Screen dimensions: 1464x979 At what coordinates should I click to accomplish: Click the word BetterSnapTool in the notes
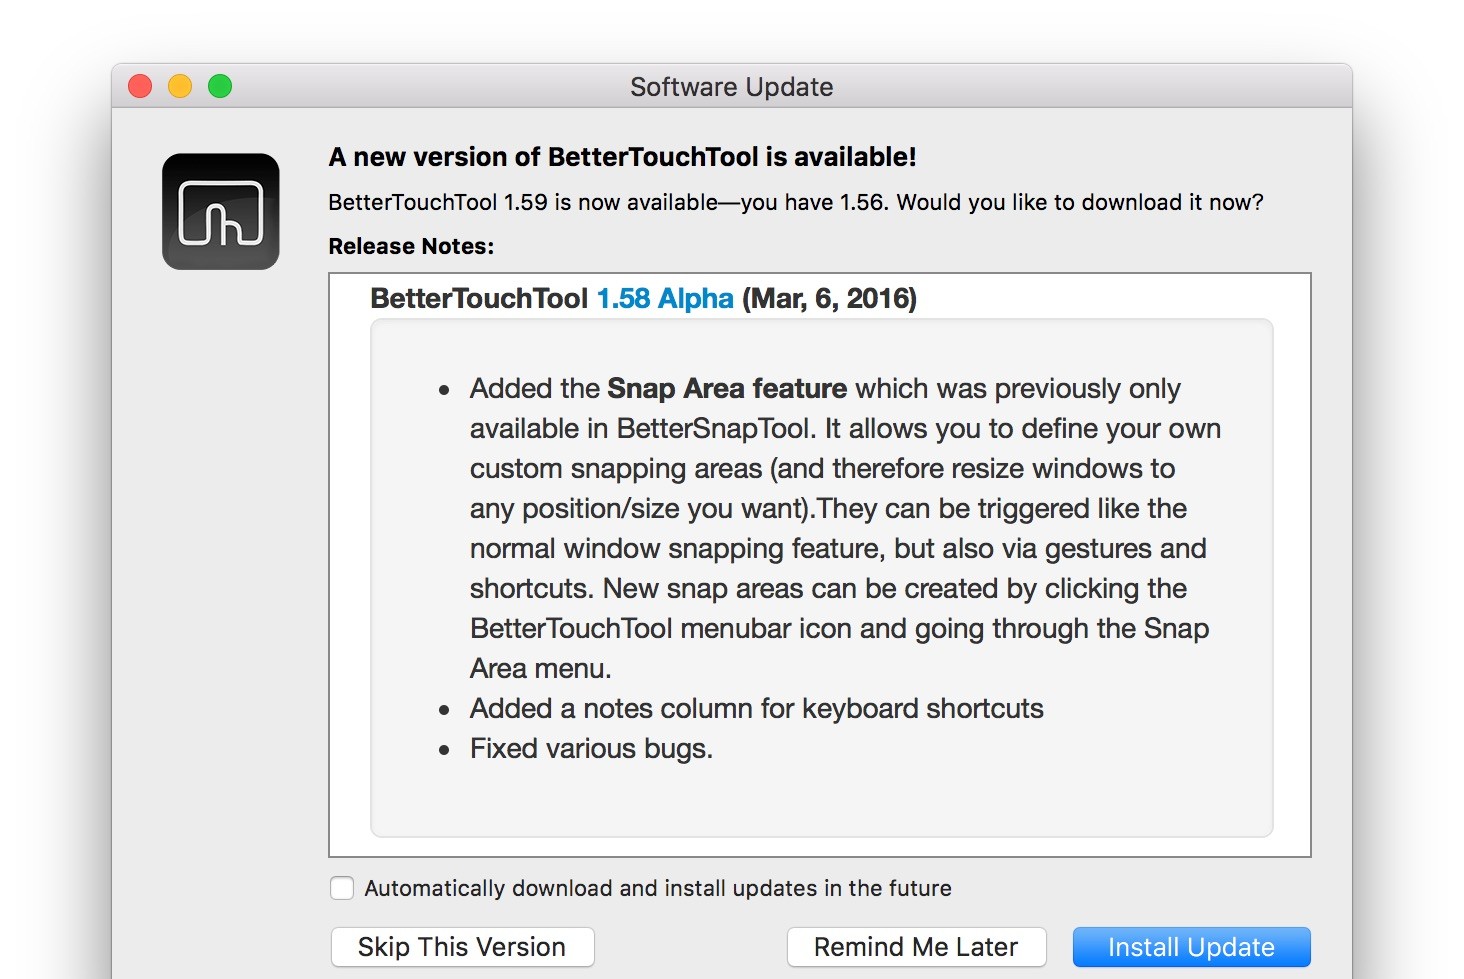(713, 428)
